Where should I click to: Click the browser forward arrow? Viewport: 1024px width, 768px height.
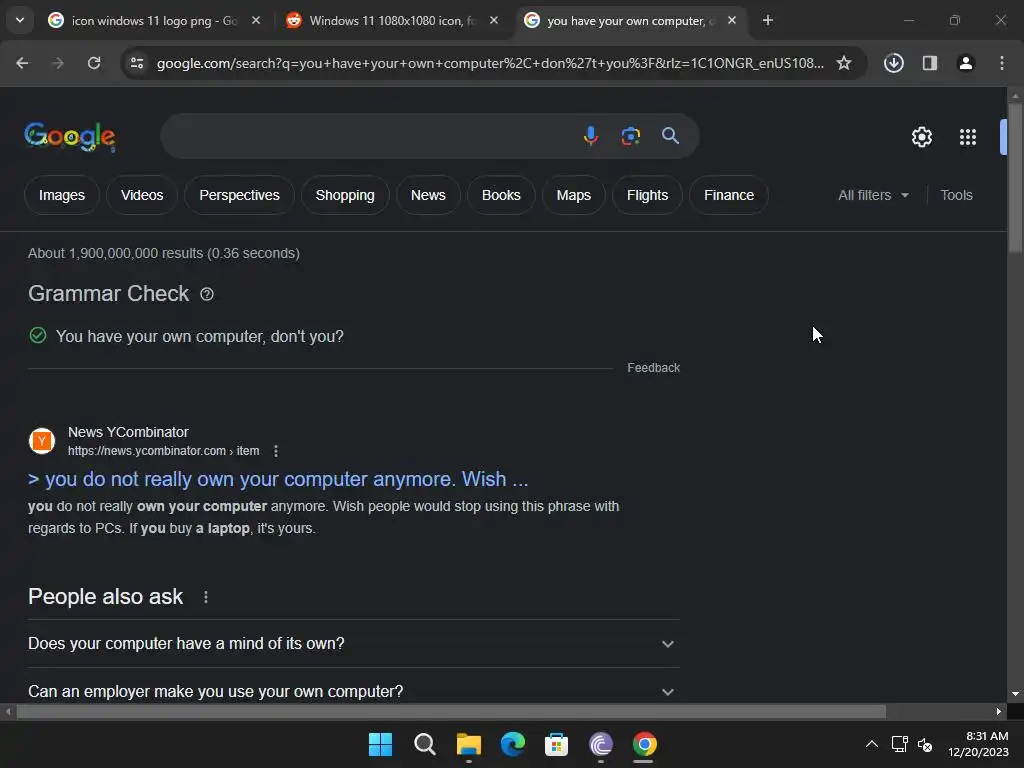(x=58, y=63)
